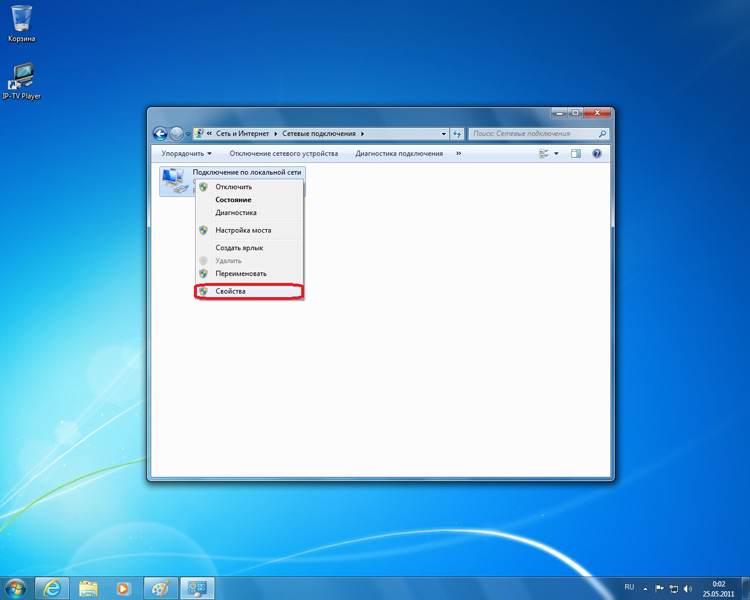Launch Windows Media Player from taskbar
The width and height of the screenshot is (750, 600).
coord(123,588)
